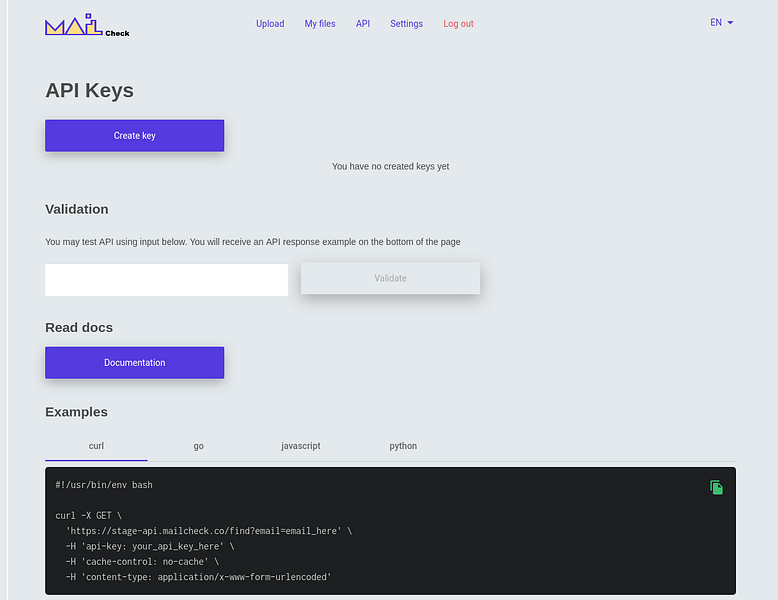The height and width of the screenshot is (600, 778).
Task: Click the Validate button
Action: 390,278
